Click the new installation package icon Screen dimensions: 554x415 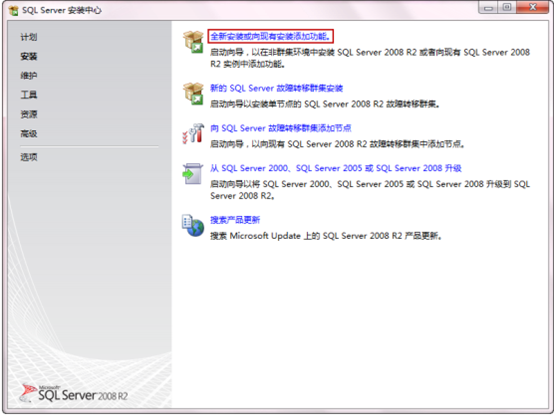pyautogui.click(x=193, y=42)
